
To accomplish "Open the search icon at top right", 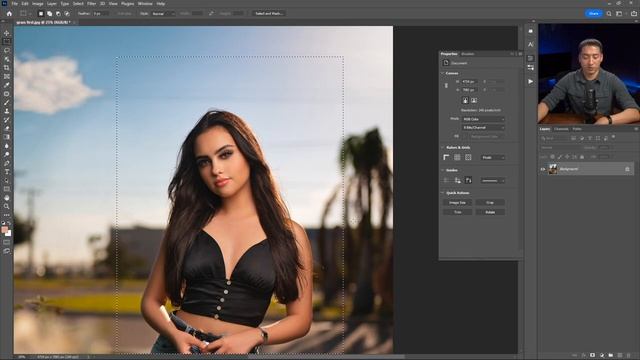I will click(x=609, y=13).
